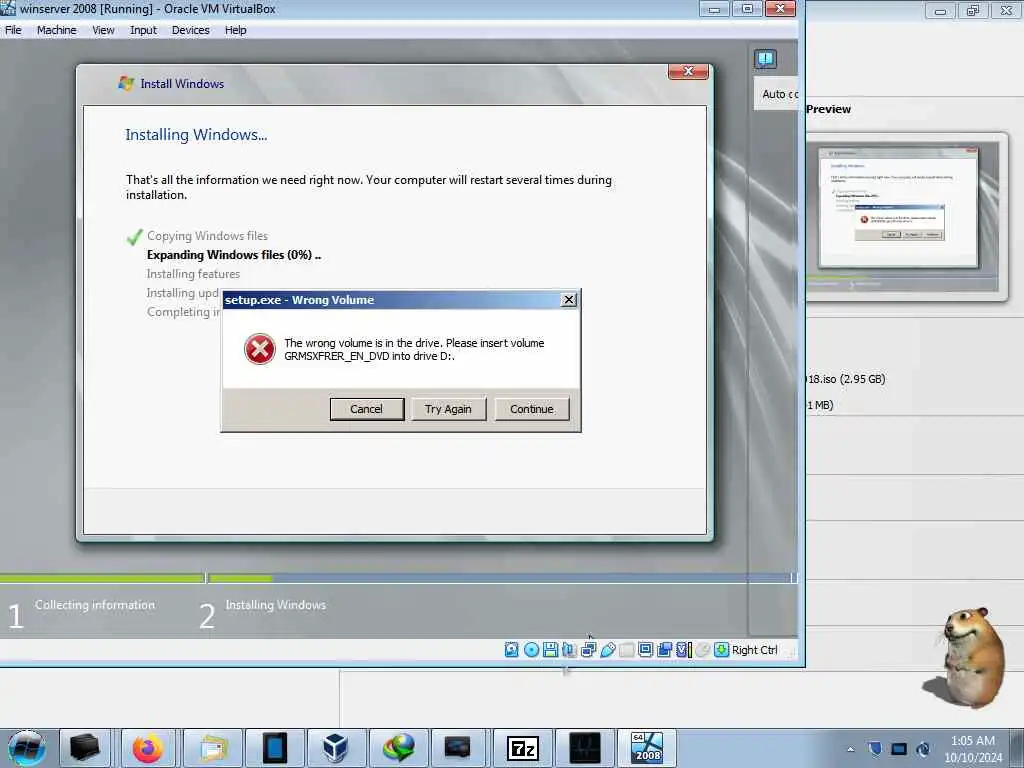Click the VirtualBox notification center icon
The width and height of the screenshot is (1024, 768).
(x=765, y=59)
